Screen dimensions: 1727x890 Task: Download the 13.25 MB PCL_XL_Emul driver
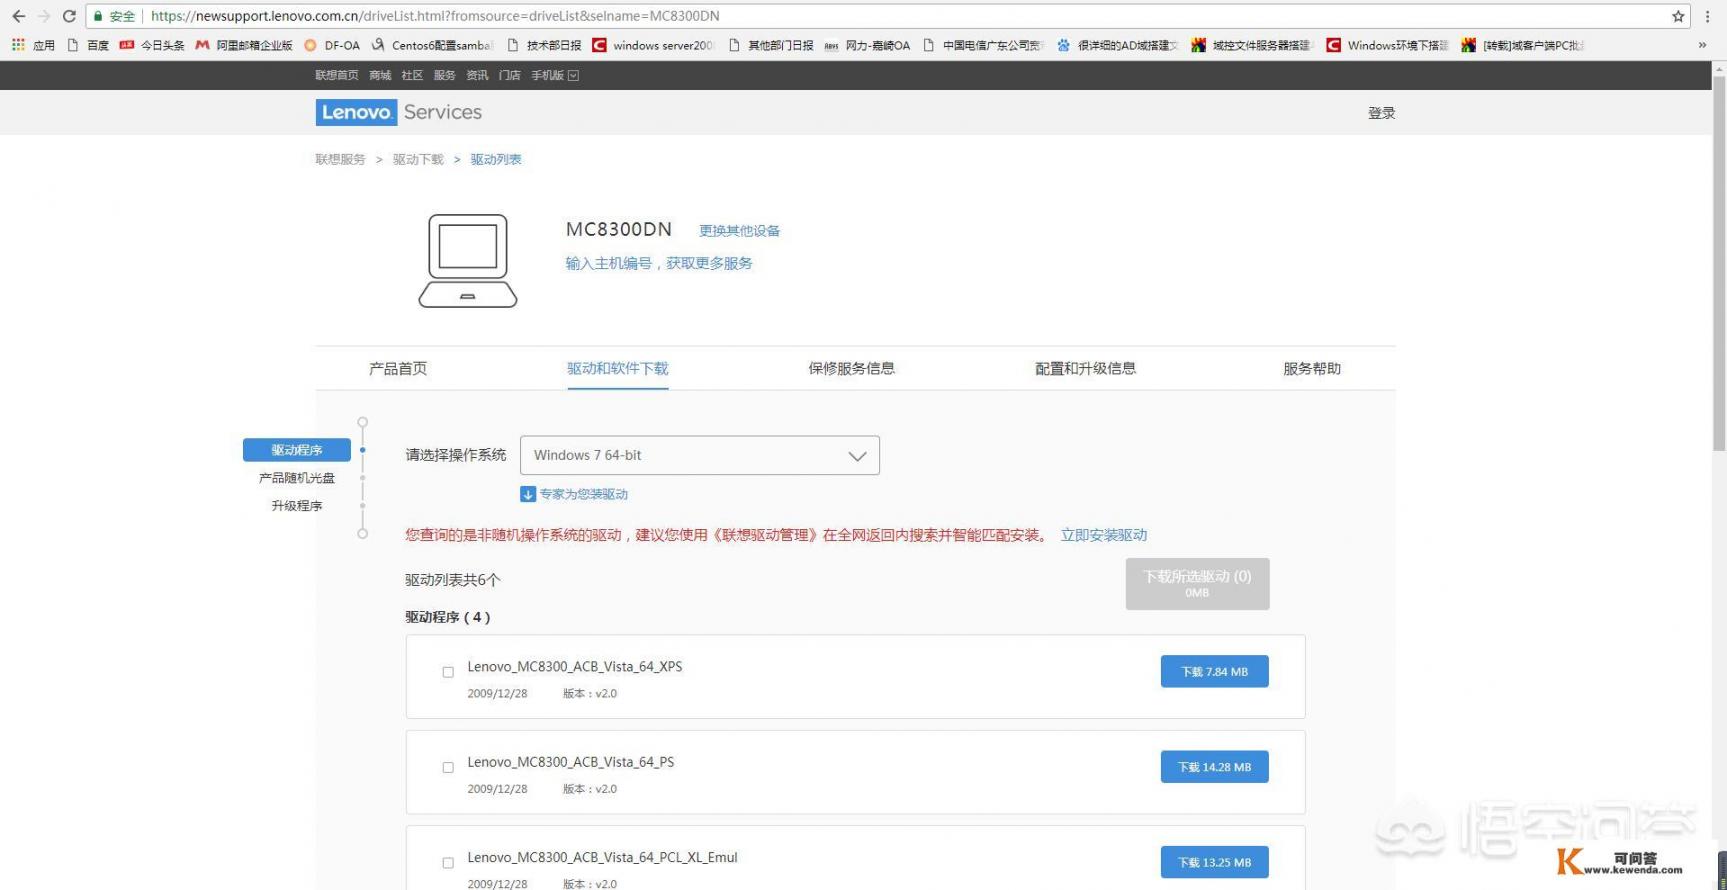click(x=1215, y=862)
